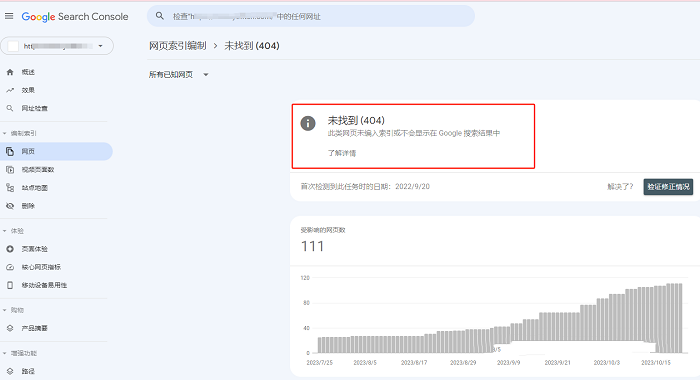Click the 2023/10/15 date on the chart axis
The width and height of the screenshot is (700, 380).
click(x=656, y=363)
